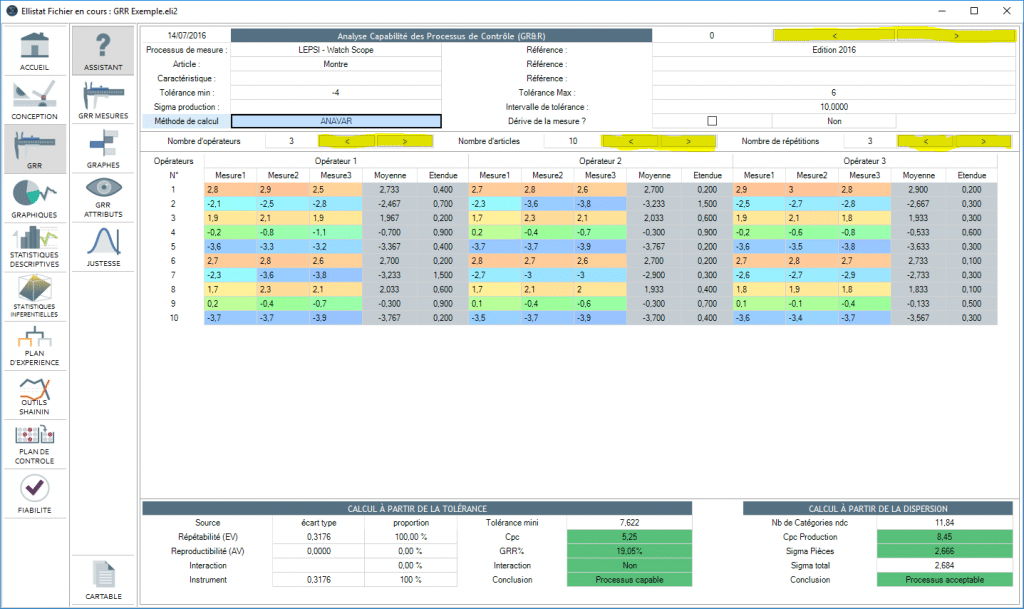Click the date 14/07/2016
Image resolution: width=1024 pixels, height=609 pixels.
(187, 35)
